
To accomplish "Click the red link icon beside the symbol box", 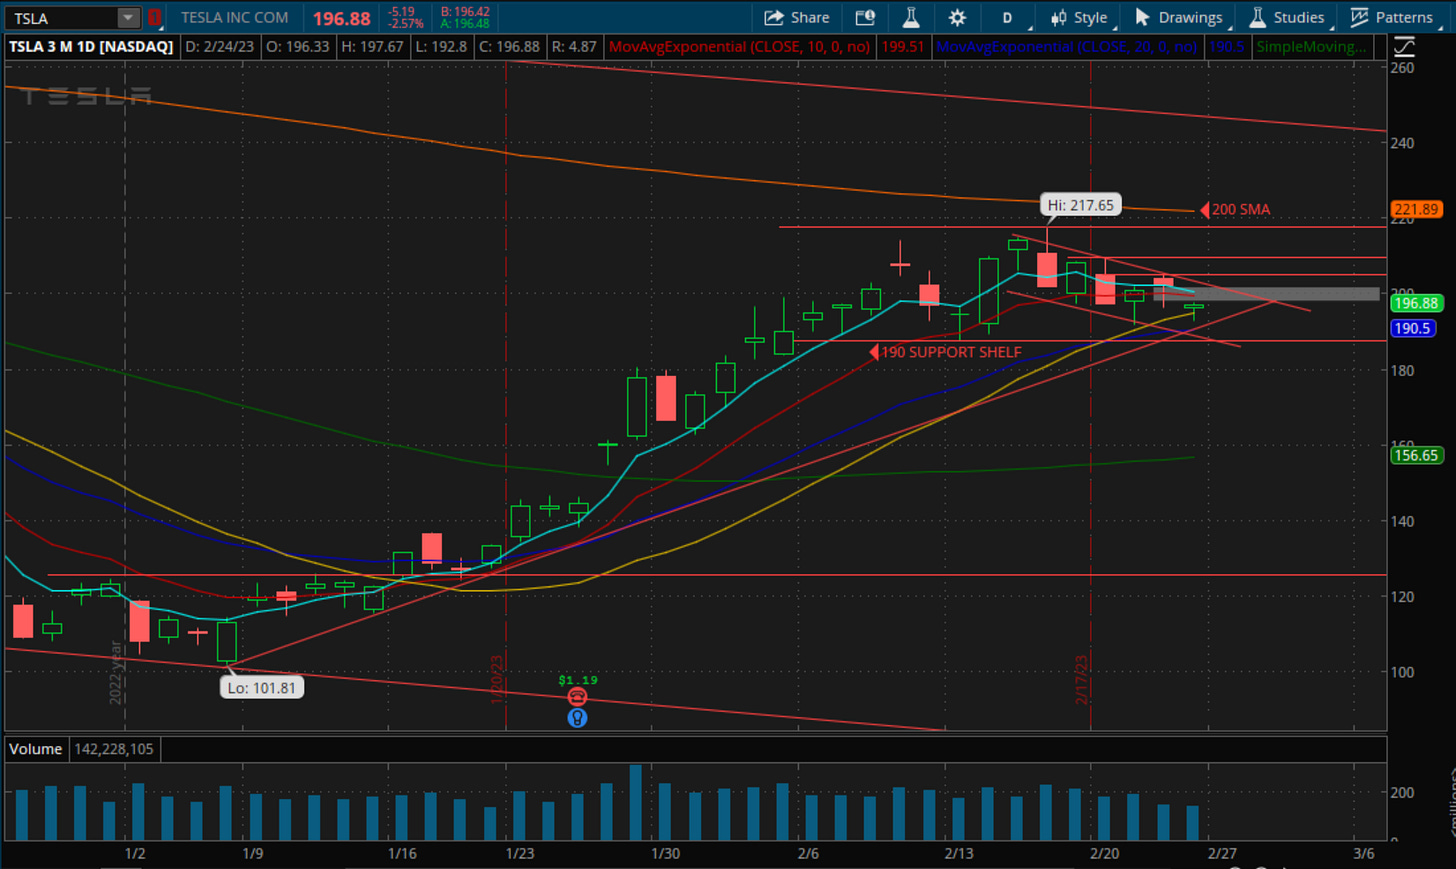I will 154,18.
